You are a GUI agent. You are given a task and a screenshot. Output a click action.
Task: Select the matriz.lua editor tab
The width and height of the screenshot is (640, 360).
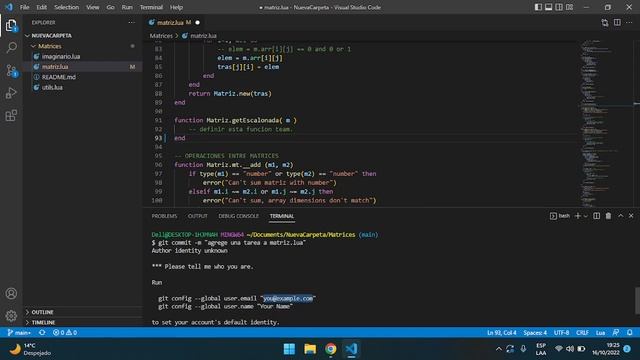(174, 22)
